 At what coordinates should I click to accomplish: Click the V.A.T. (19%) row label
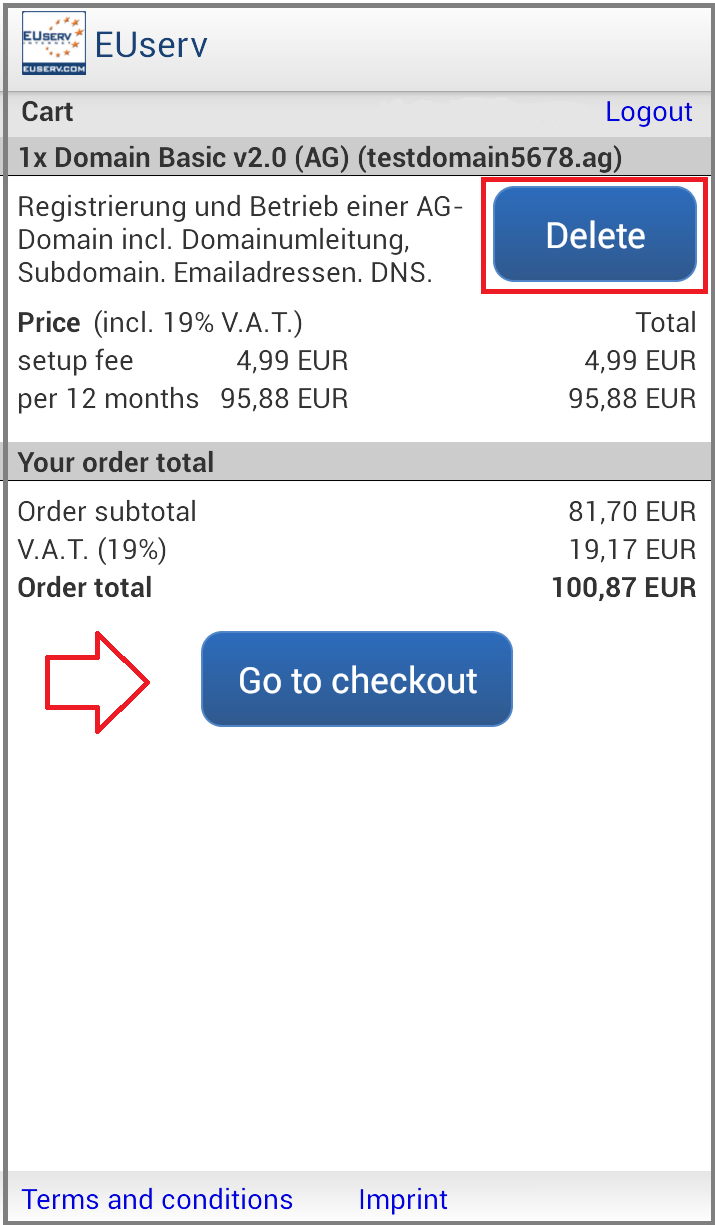point(92,549)
